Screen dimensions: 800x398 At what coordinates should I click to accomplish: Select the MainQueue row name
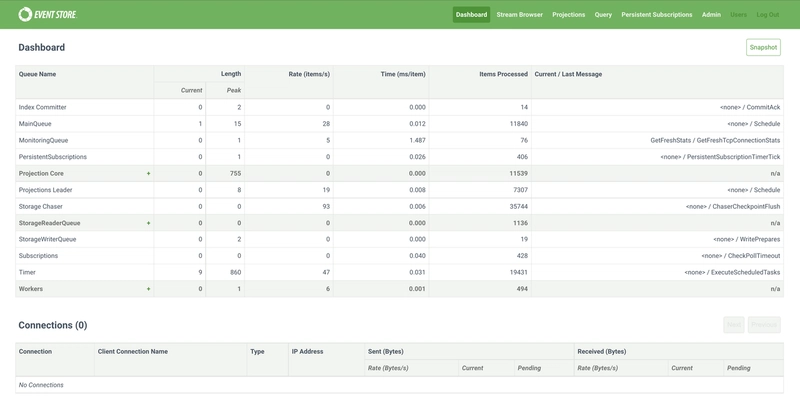coord(35,123)
